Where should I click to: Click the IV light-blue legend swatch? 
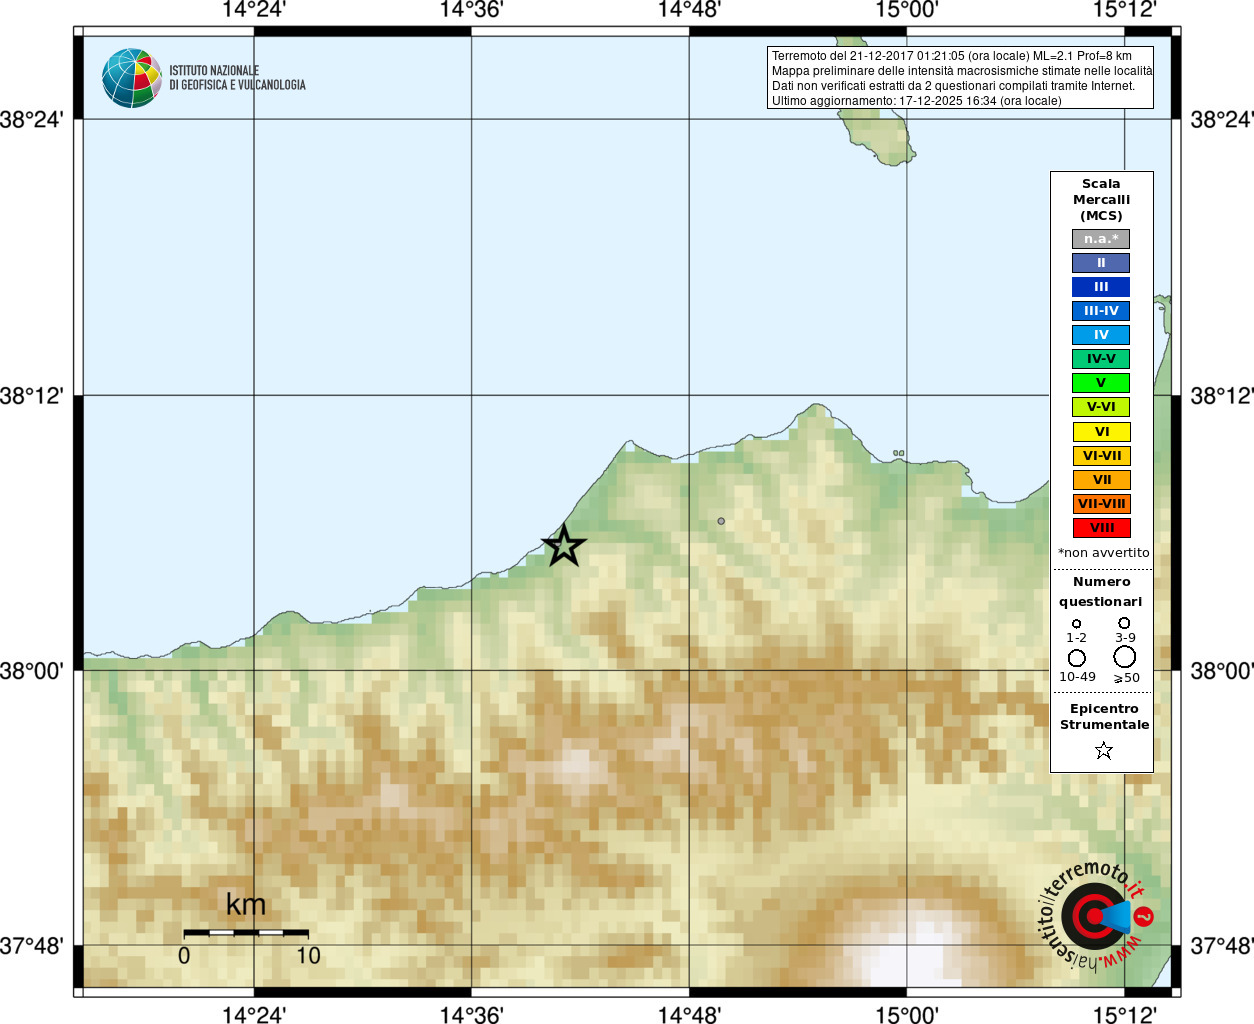1101,335
